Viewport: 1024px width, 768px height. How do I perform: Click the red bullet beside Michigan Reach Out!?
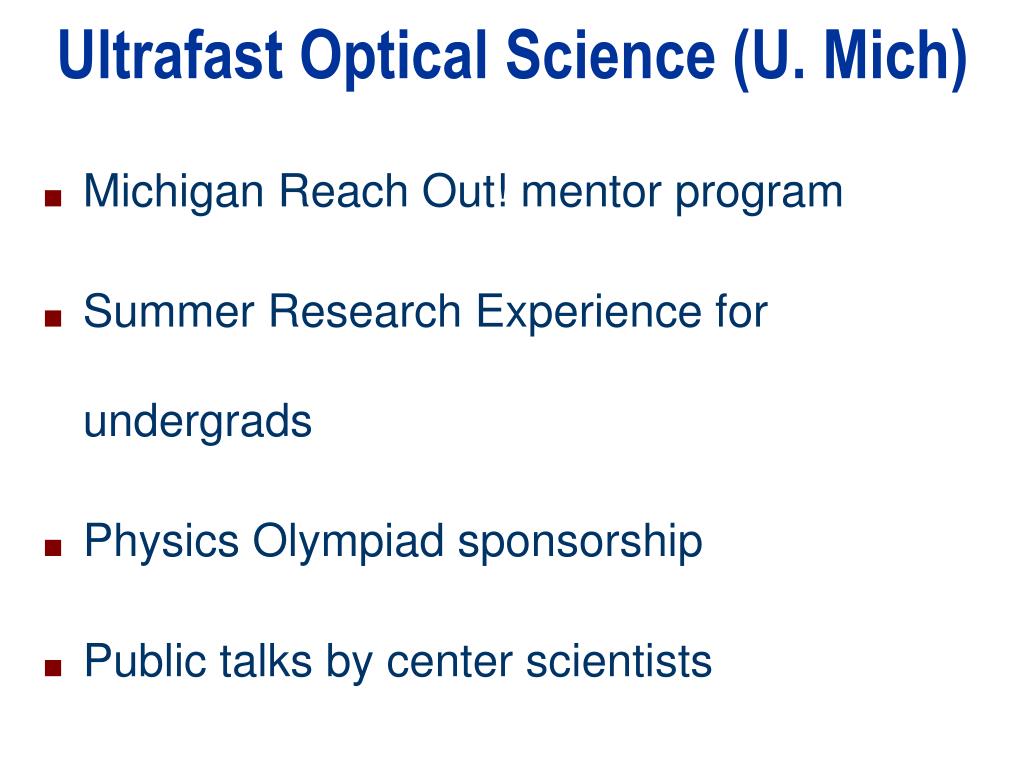pos(53,198)
